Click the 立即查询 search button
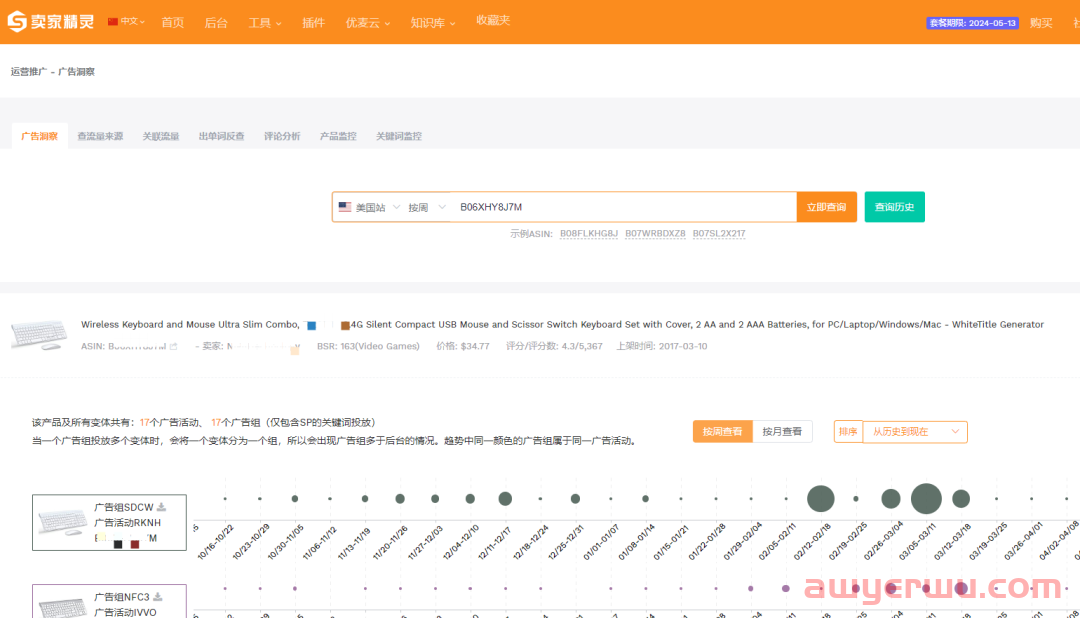This screenshot has width=1080, height=618. [826, 207]
